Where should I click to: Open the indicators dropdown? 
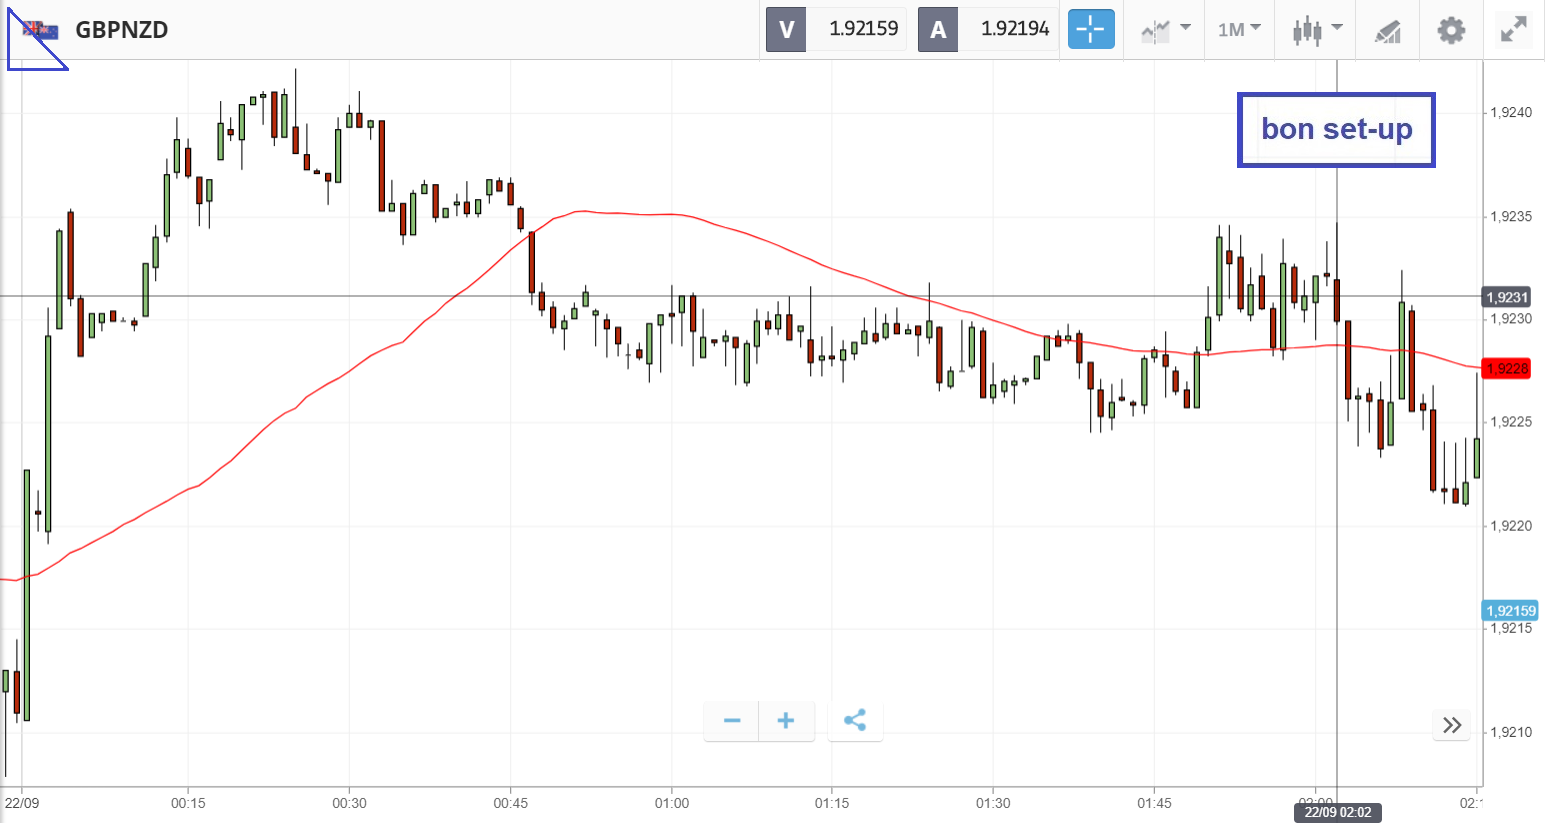point(1165,29)
